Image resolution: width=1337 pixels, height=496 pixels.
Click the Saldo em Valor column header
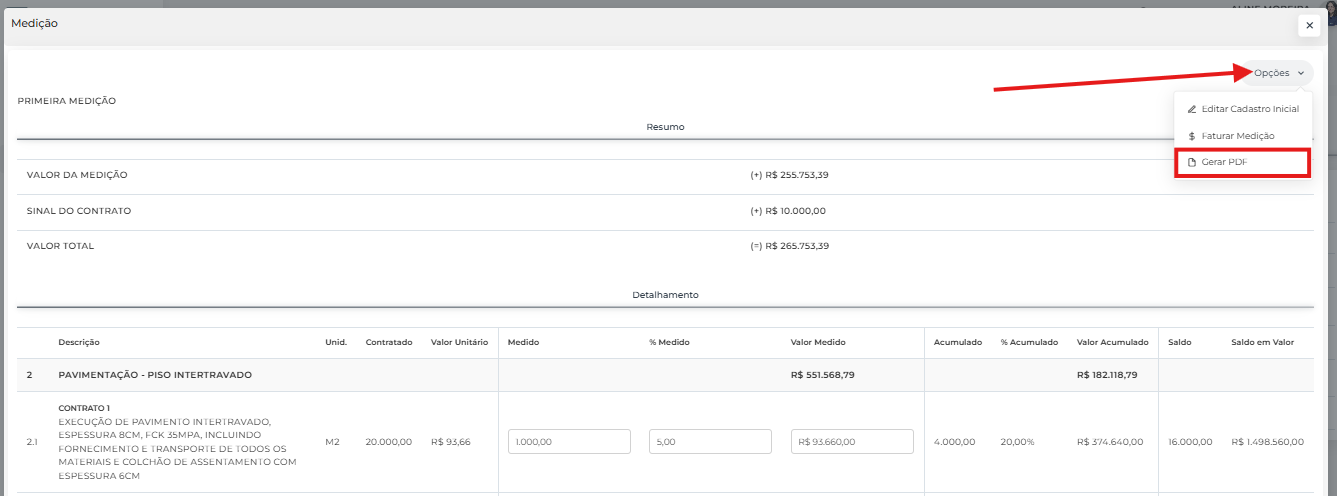pos(1262,342)
